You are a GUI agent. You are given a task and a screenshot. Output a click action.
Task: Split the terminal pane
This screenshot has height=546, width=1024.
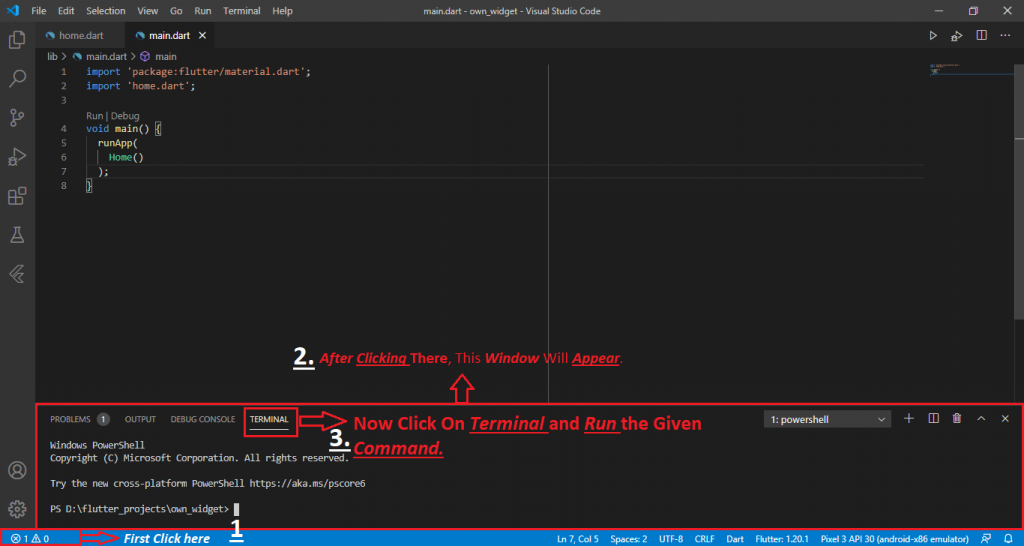point(934,419)
